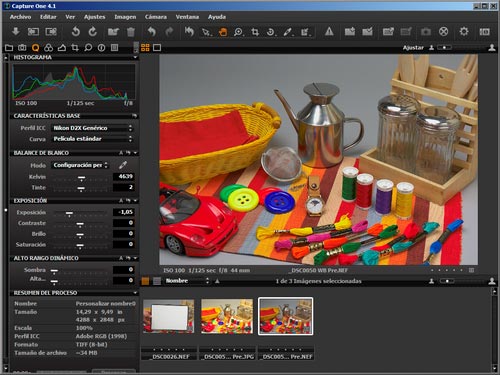Open the Cámara menu

click(156, 17)
